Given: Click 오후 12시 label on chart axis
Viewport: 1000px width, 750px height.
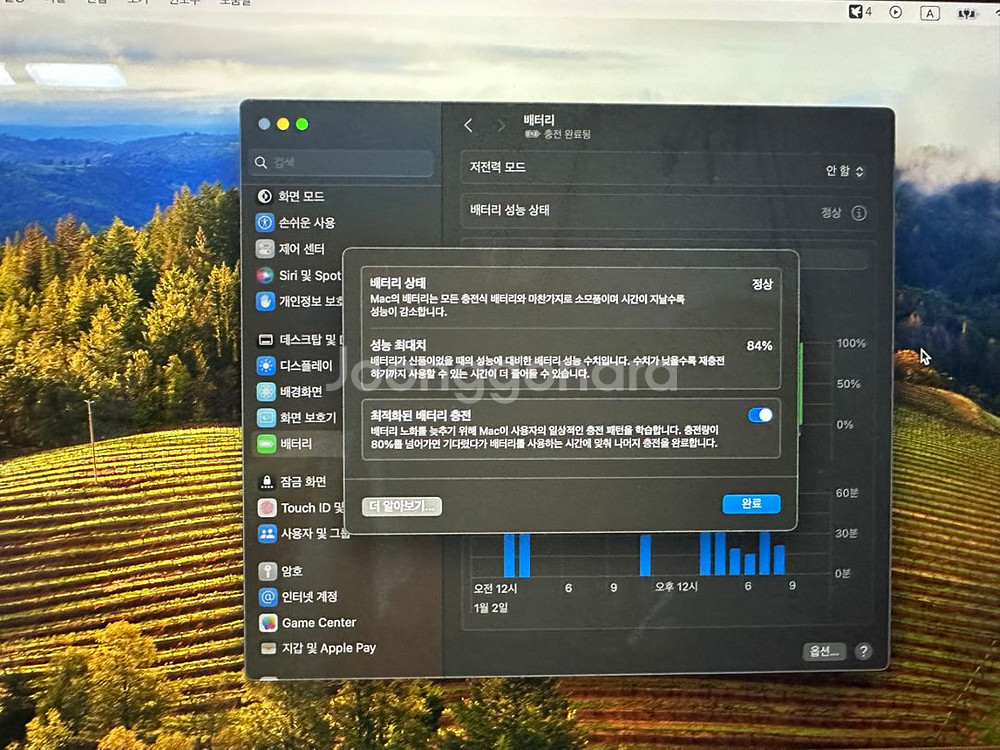Looking at the screenshot, I should click(676, 586).
